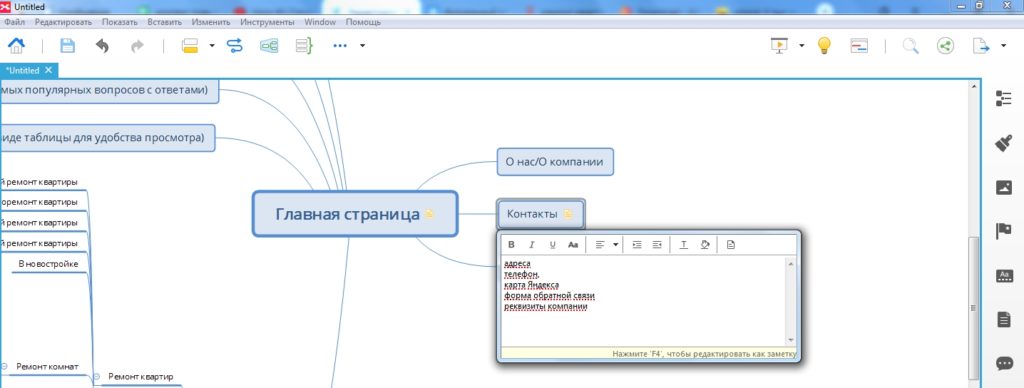Open the Image gallery panel
Image resolution: width=1024 pixels, height=388 pixels.
1003,187
